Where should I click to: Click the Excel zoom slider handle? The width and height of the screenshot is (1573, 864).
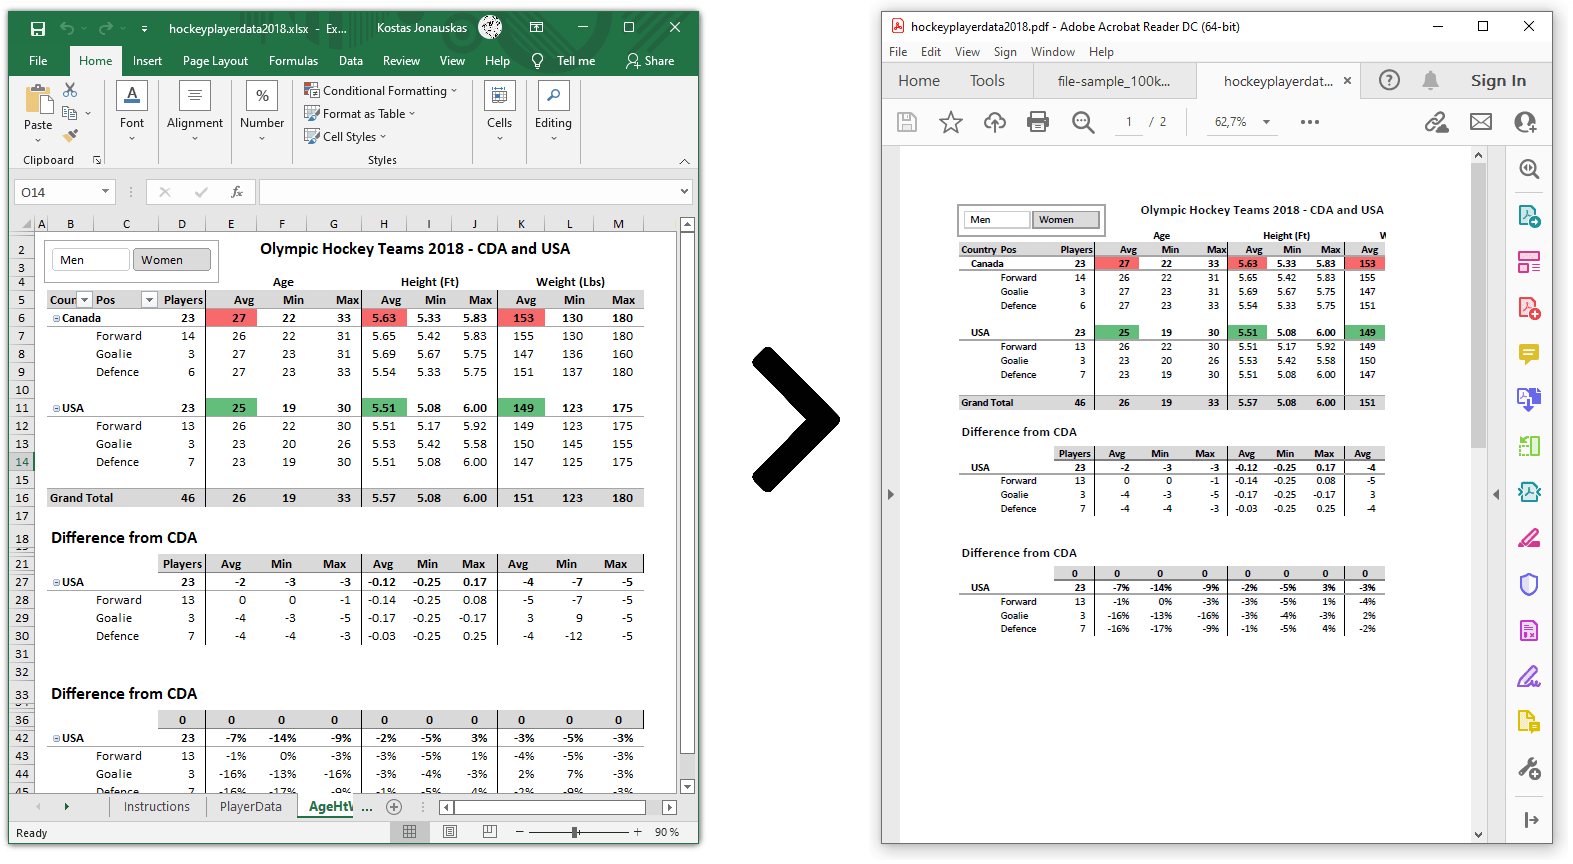[575, 832]
